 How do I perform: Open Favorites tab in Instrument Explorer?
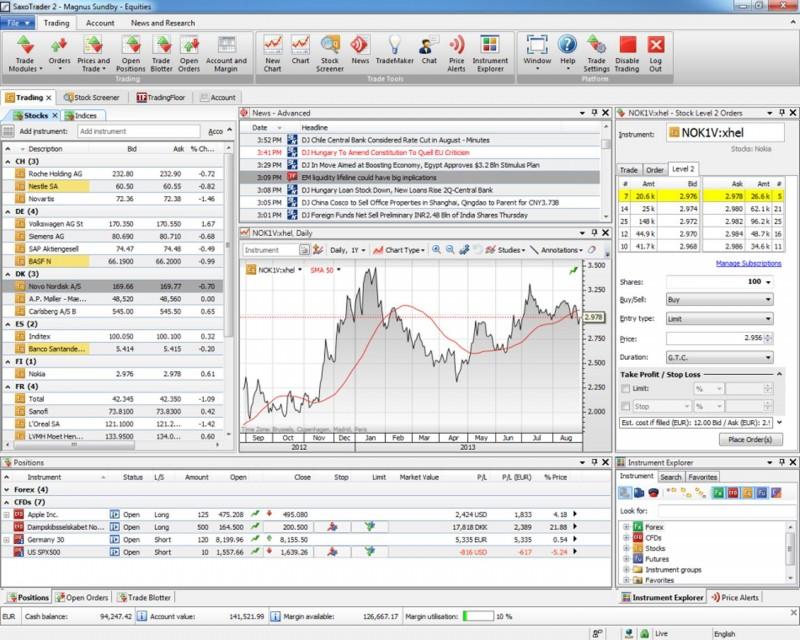(702, 477)
